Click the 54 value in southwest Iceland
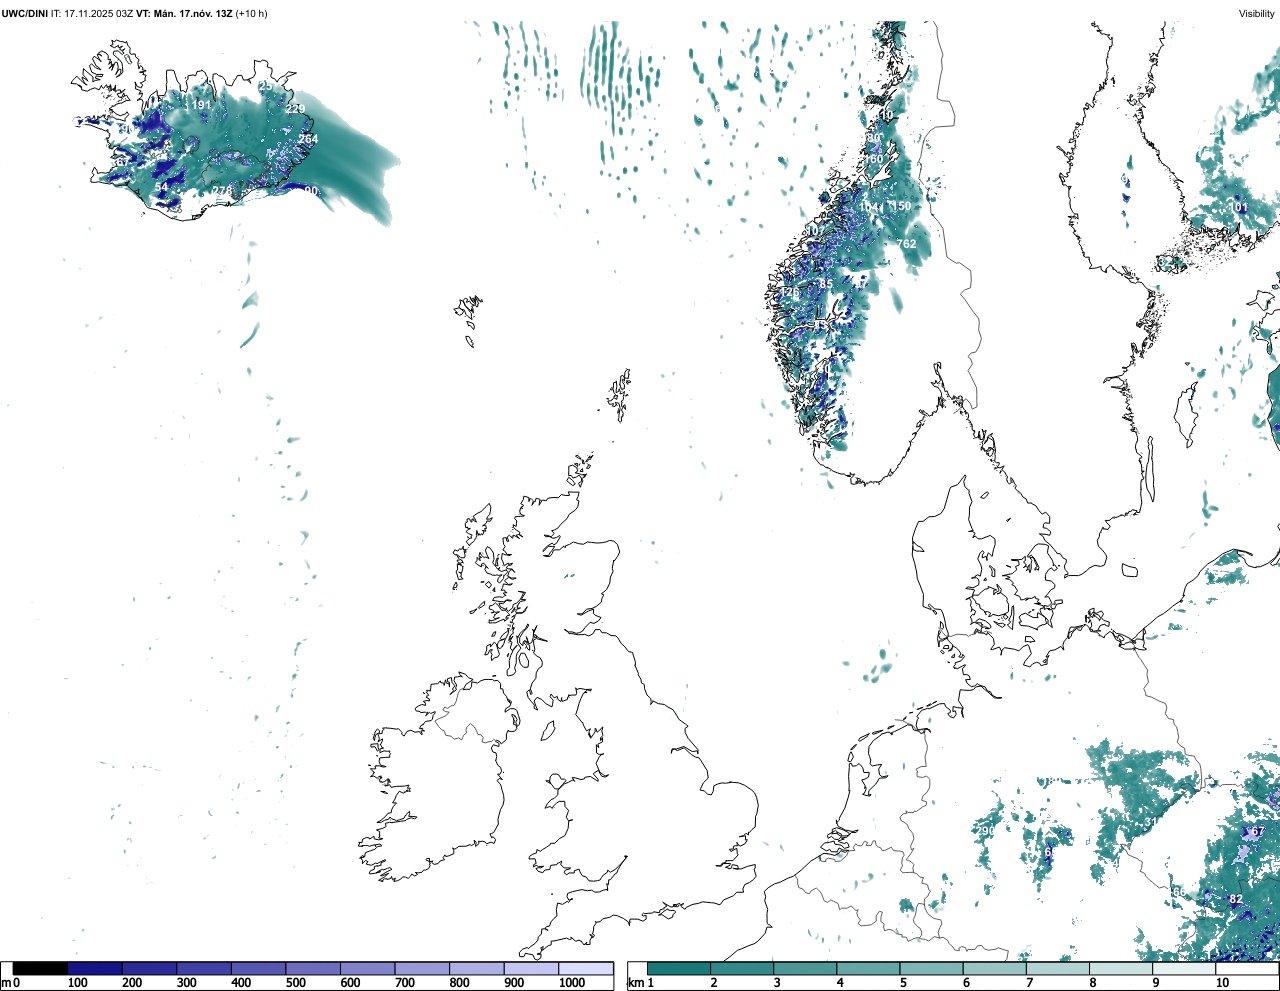 click(161, 187)
